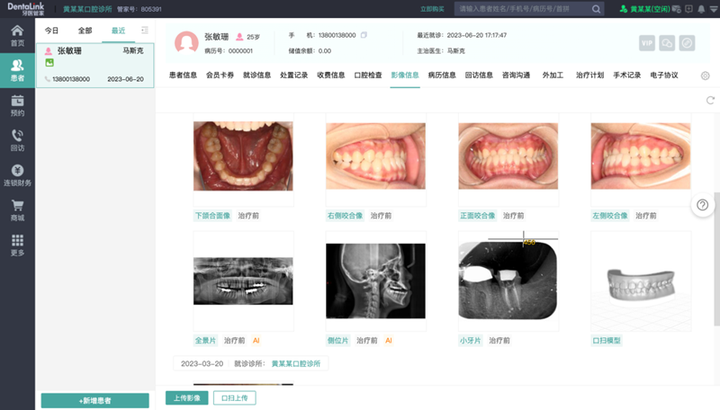720x410 pixels.
Task: Click the AI badge on 全景片
Action: point(256,341)
